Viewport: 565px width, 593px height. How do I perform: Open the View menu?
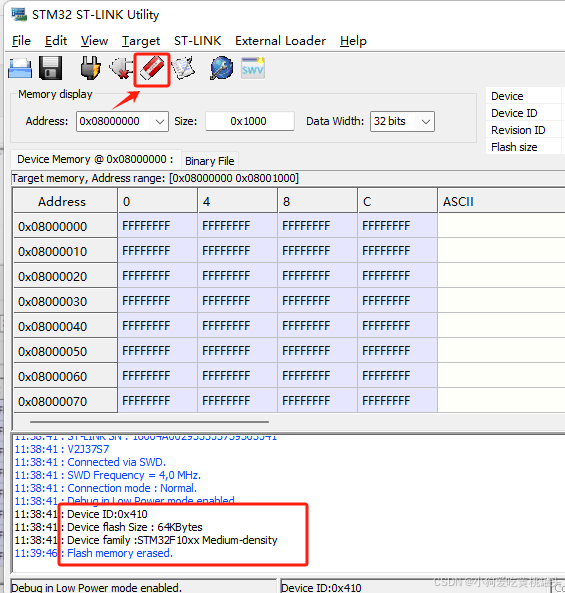click(x=94, y=41)
